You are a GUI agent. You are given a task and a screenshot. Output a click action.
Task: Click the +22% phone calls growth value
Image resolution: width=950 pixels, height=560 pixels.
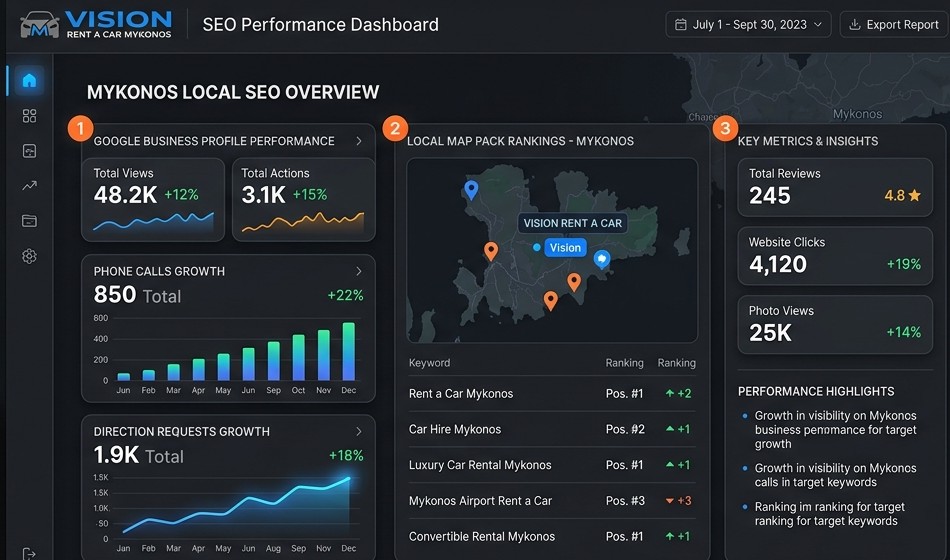[345, 295]
